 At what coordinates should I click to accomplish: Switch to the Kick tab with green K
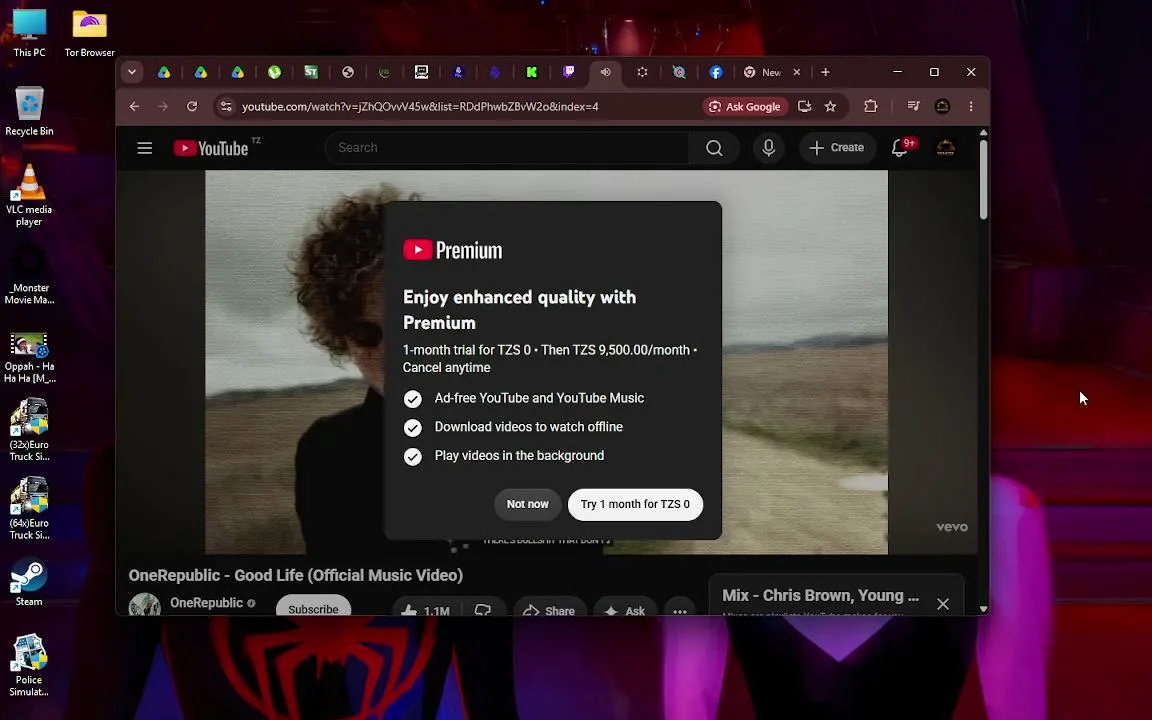click(532, 72)
